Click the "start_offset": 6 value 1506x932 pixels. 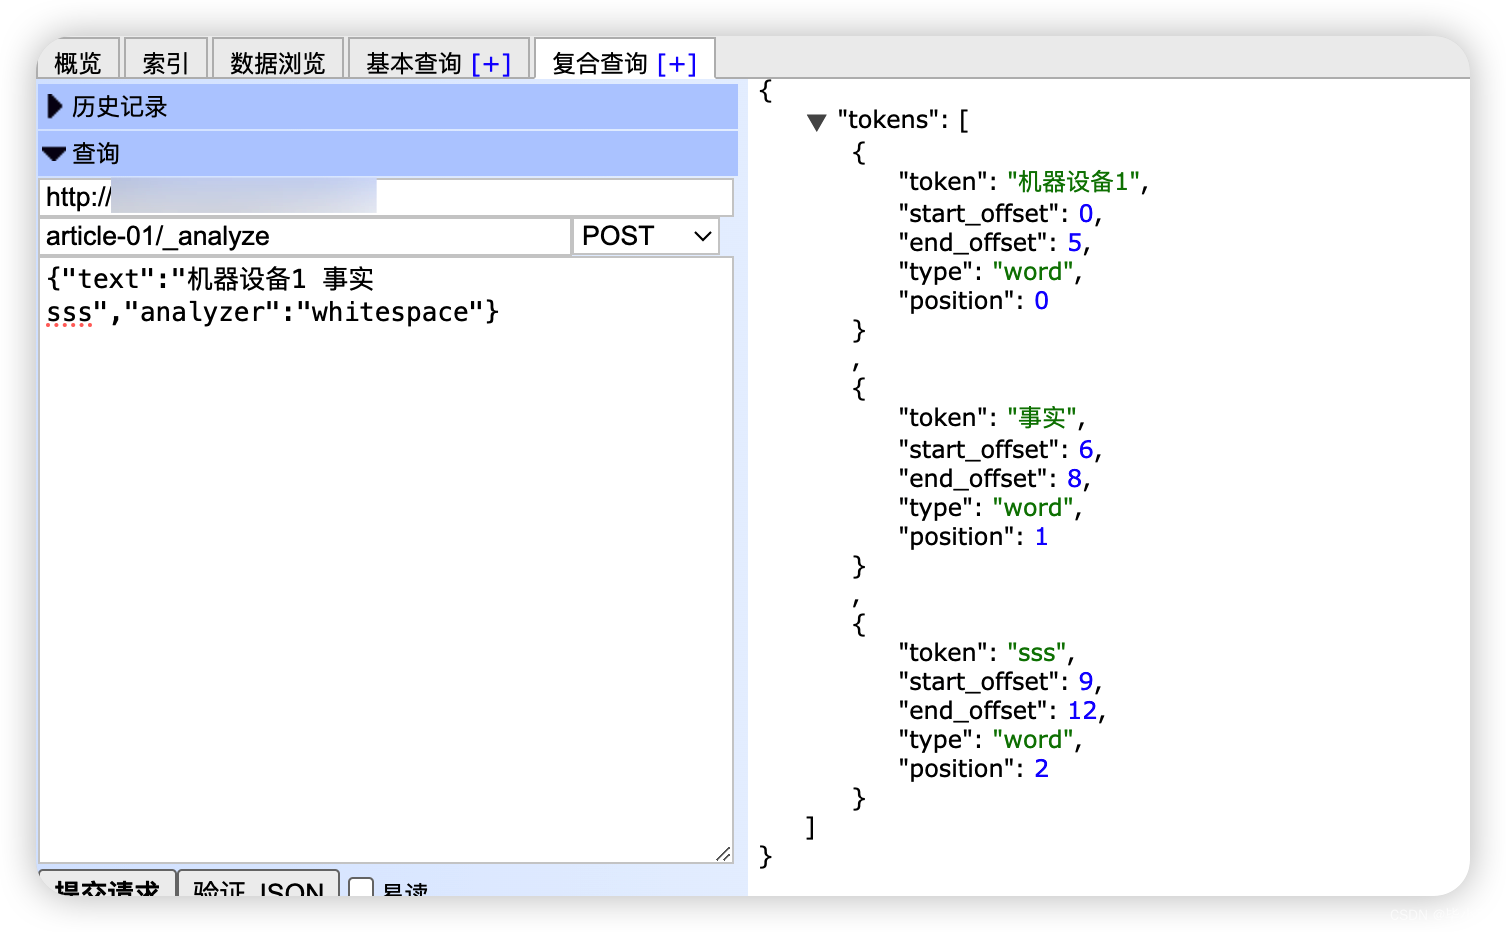click(1086, 450)
